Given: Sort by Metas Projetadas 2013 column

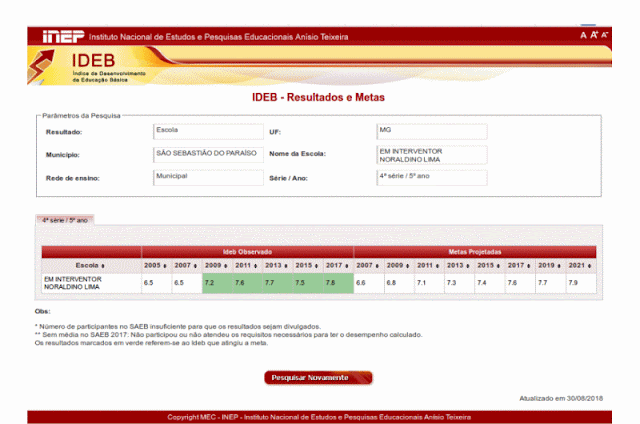Looking at the screenshot, I should pos(459,265).
